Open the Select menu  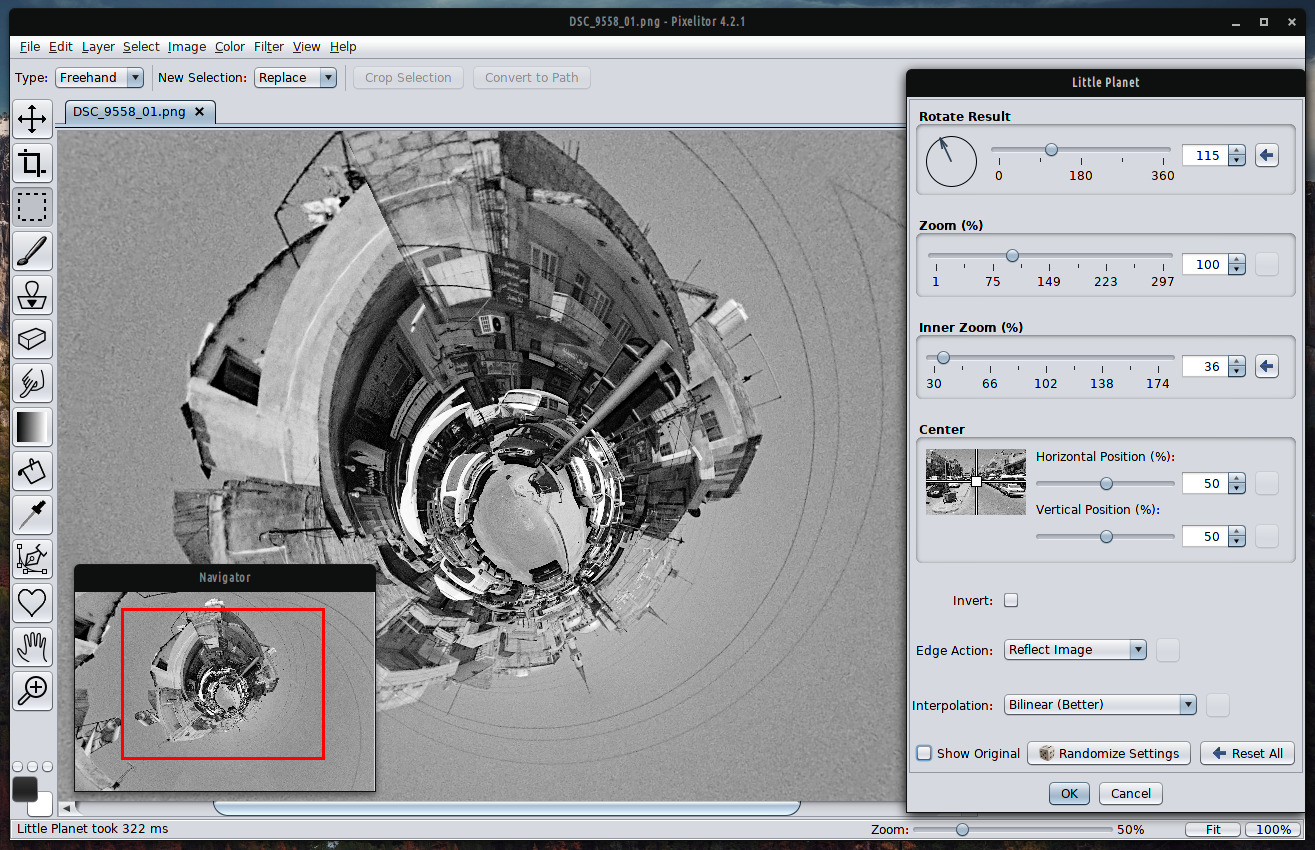point(141,47)
